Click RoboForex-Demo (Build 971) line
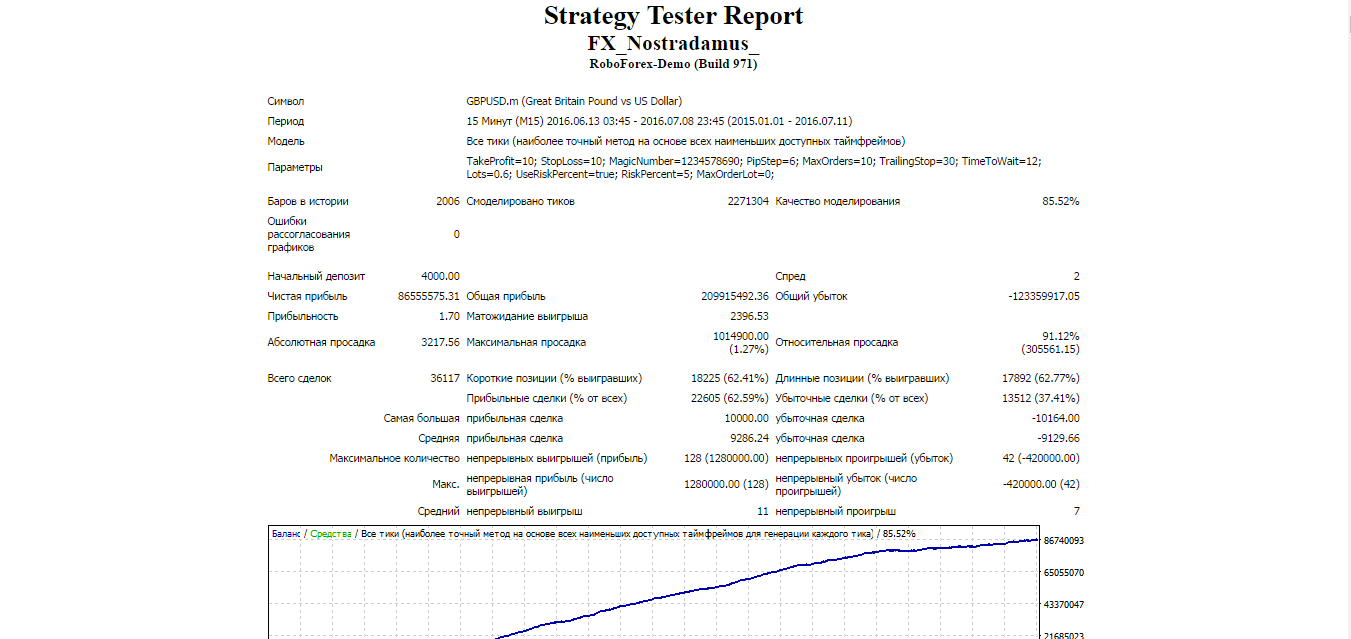Image resolution: width=1351 pixels, height=639 pixels. click(673, 64)
